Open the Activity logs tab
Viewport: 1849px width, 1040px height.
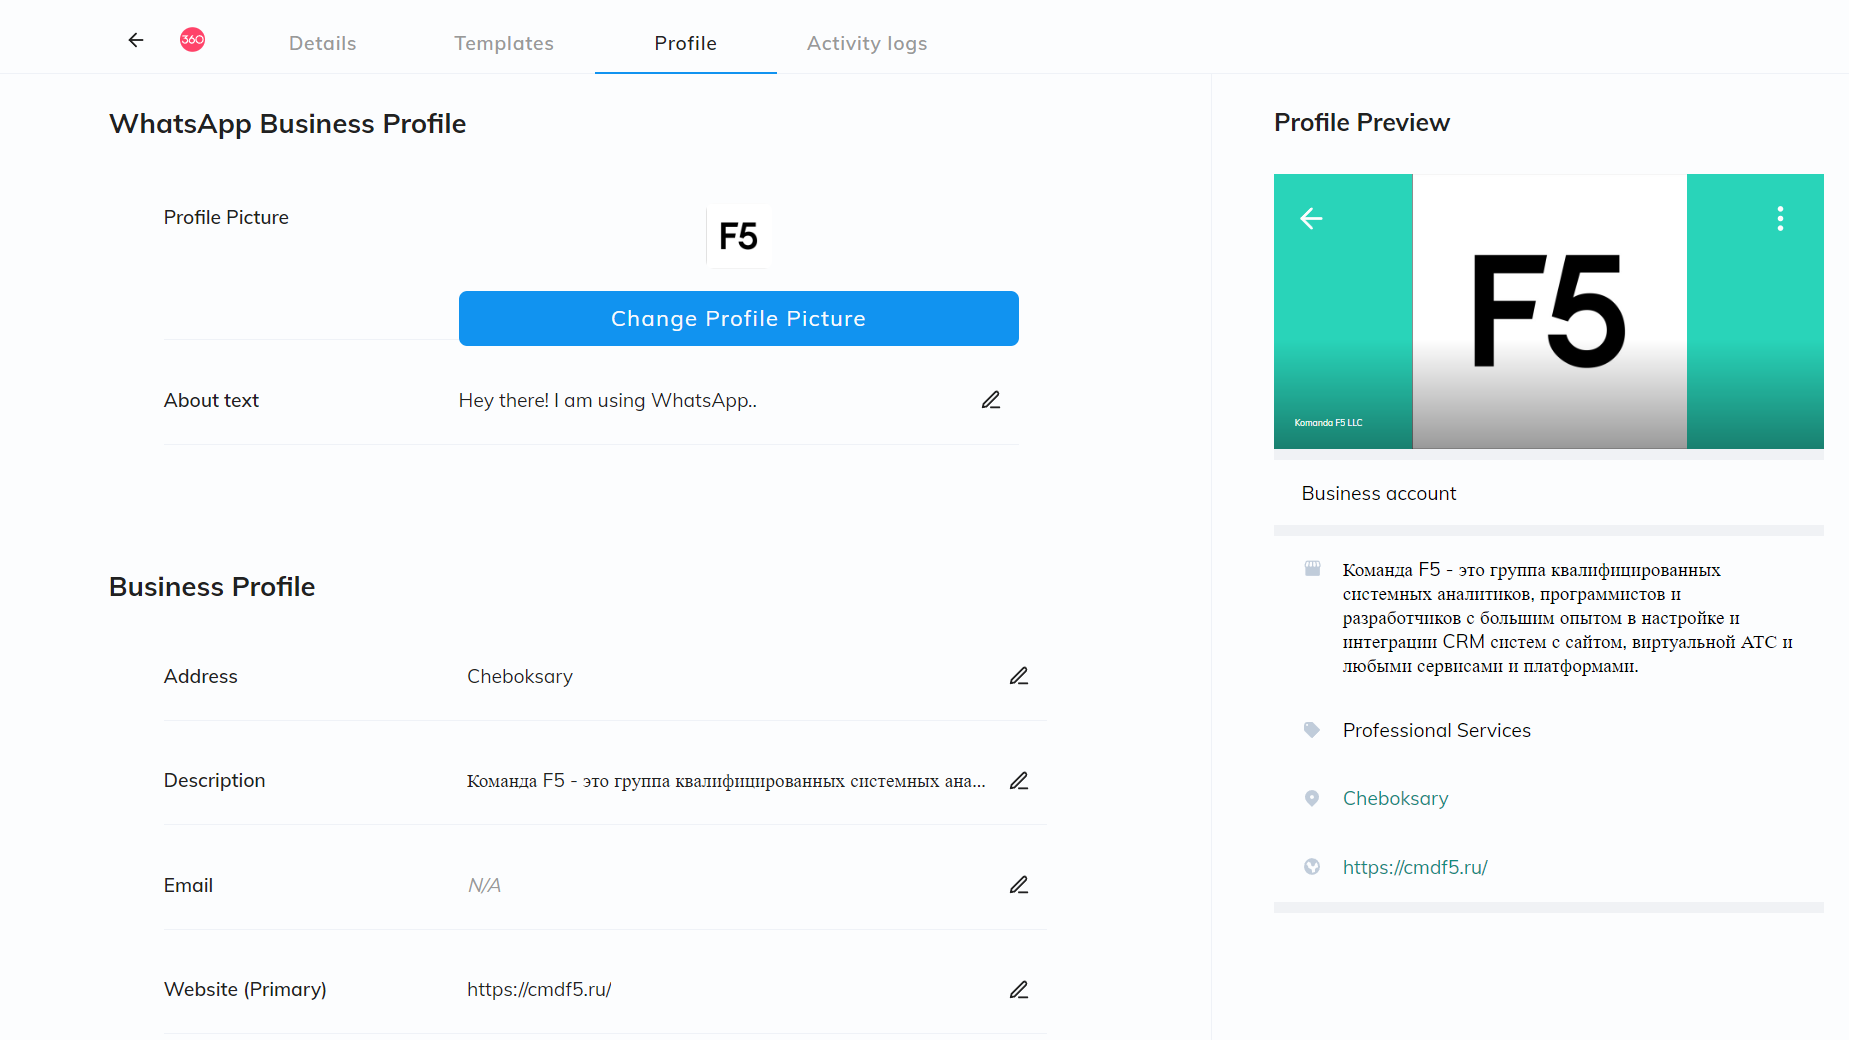[867, 43]
